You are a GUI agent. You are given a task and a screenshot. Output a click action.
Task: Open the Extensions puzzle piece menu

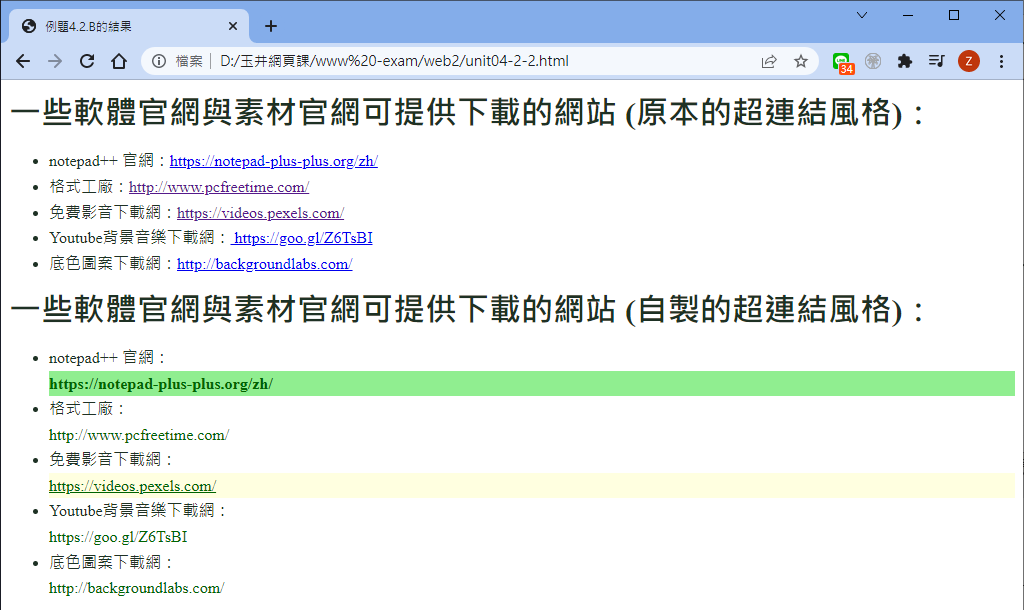905,61
